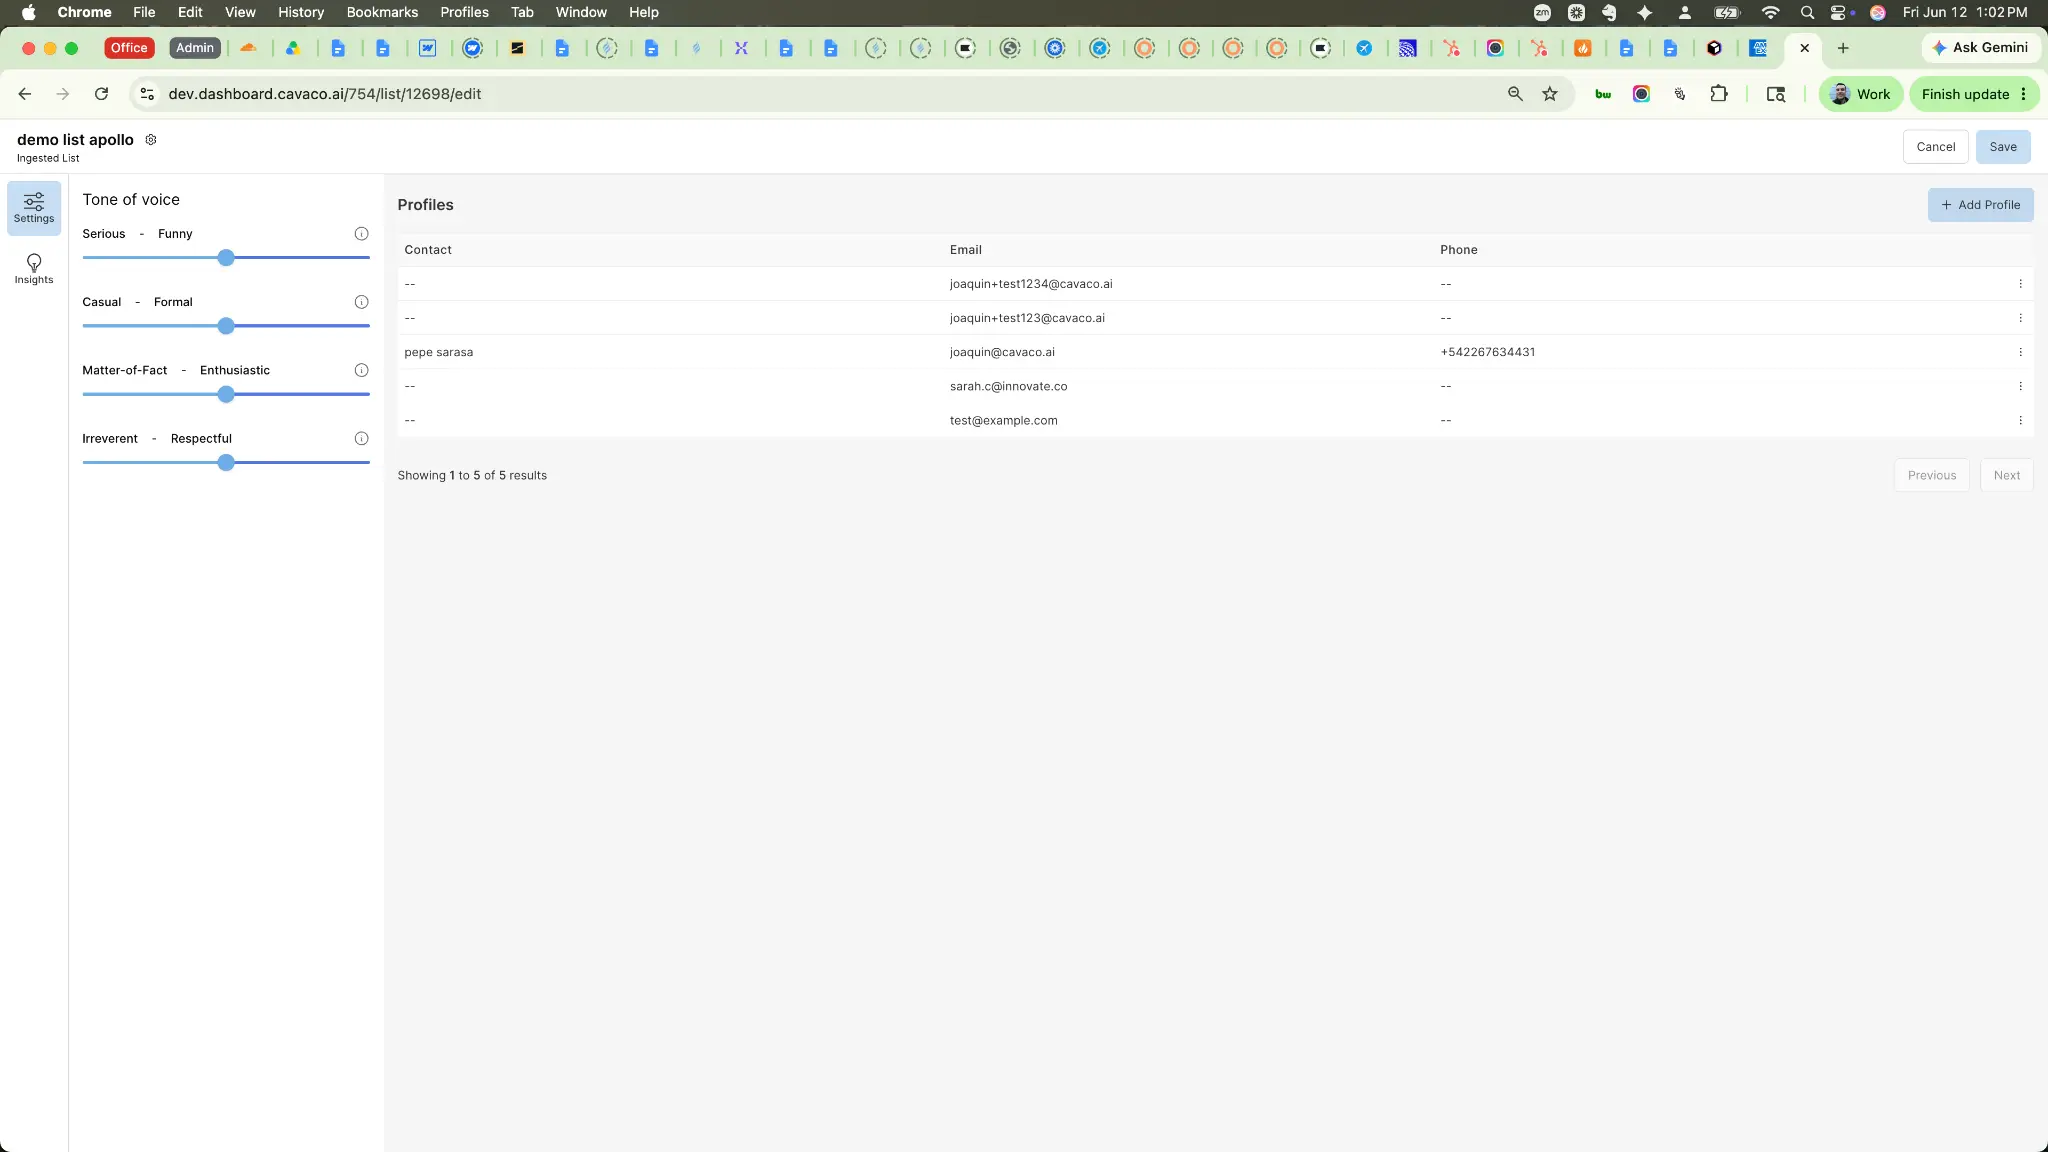Open the Insights sidebar panel
This screenshot has height=1152, width=2048.
tap(34, 269)
